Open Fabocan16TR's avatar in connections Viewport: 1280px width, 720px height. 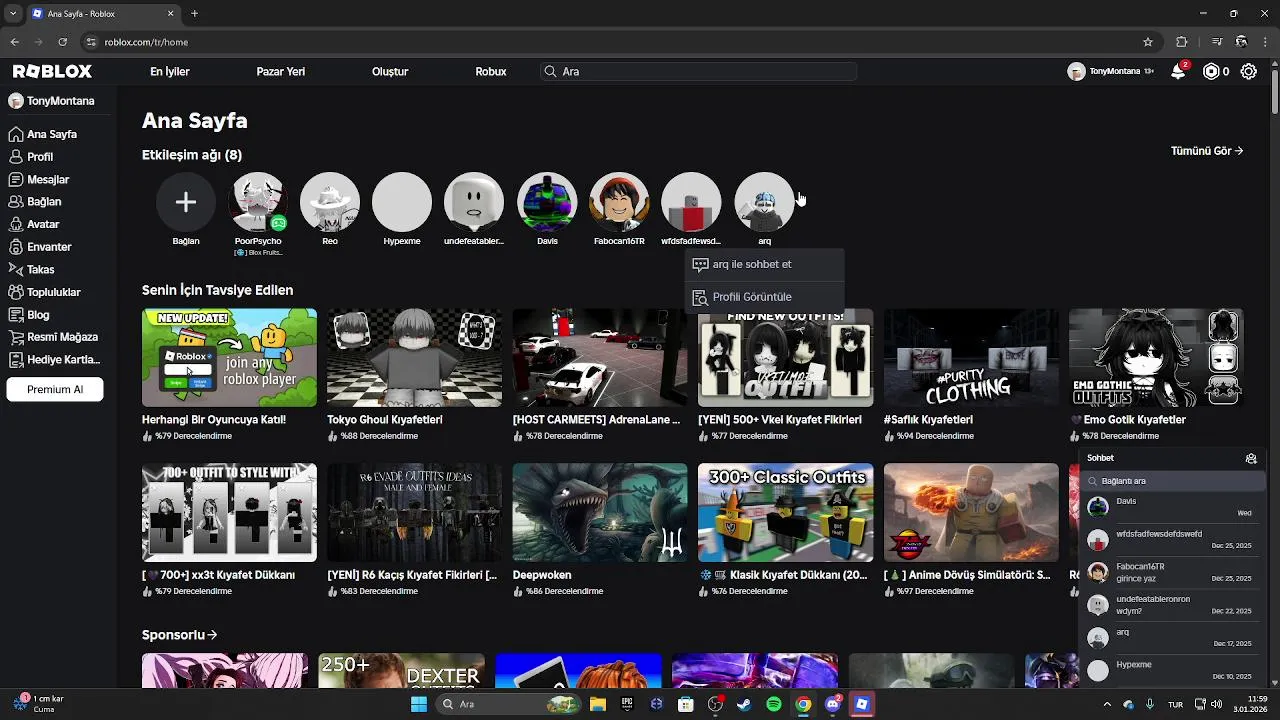click(619, 202)
